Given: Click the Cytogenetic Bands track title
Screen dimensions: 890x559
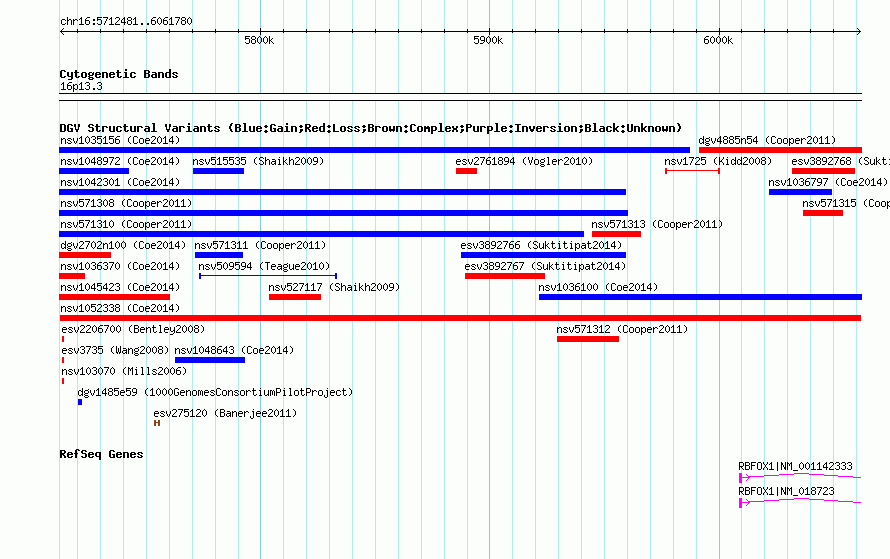Looking at the screenshot, I should [119, 74].
